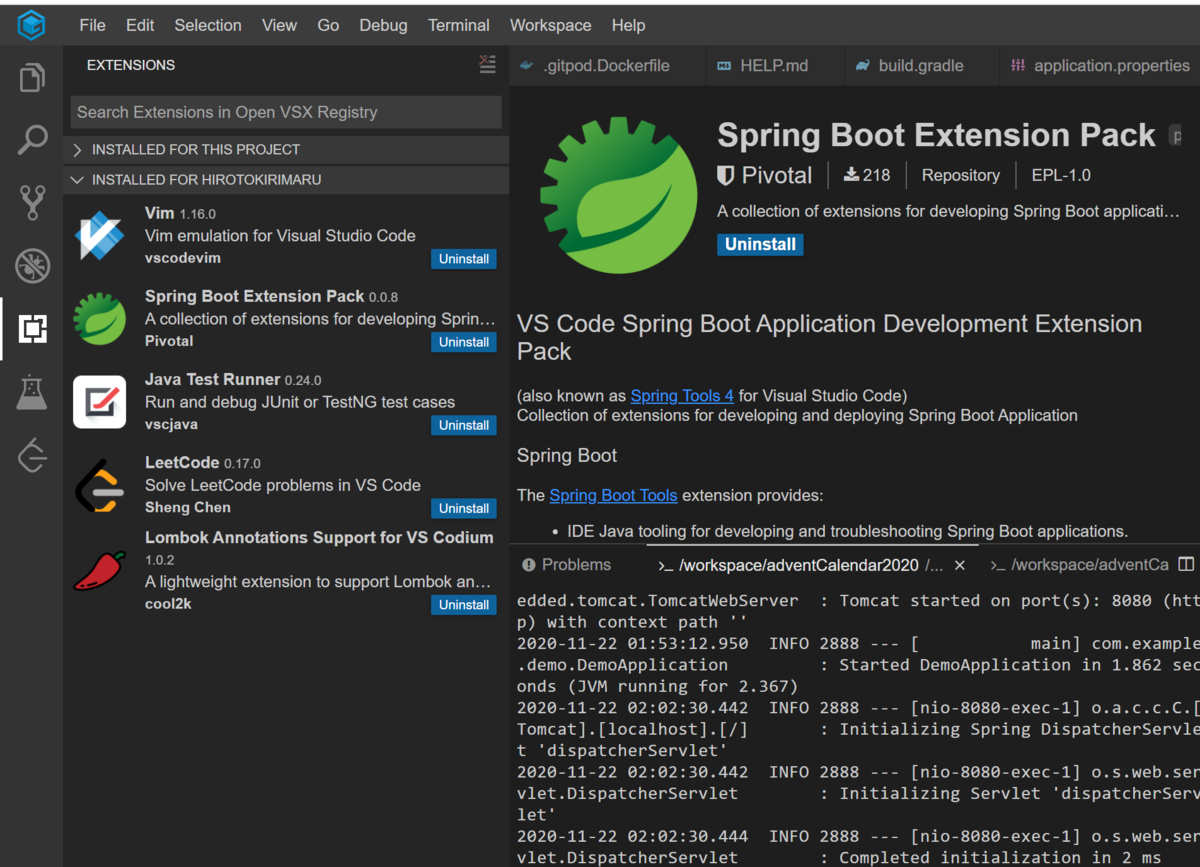Image resolution: width=1200 pixels, height=867 pixels.
Task: Open the Extensions view
Action: [x=31, y=328]
